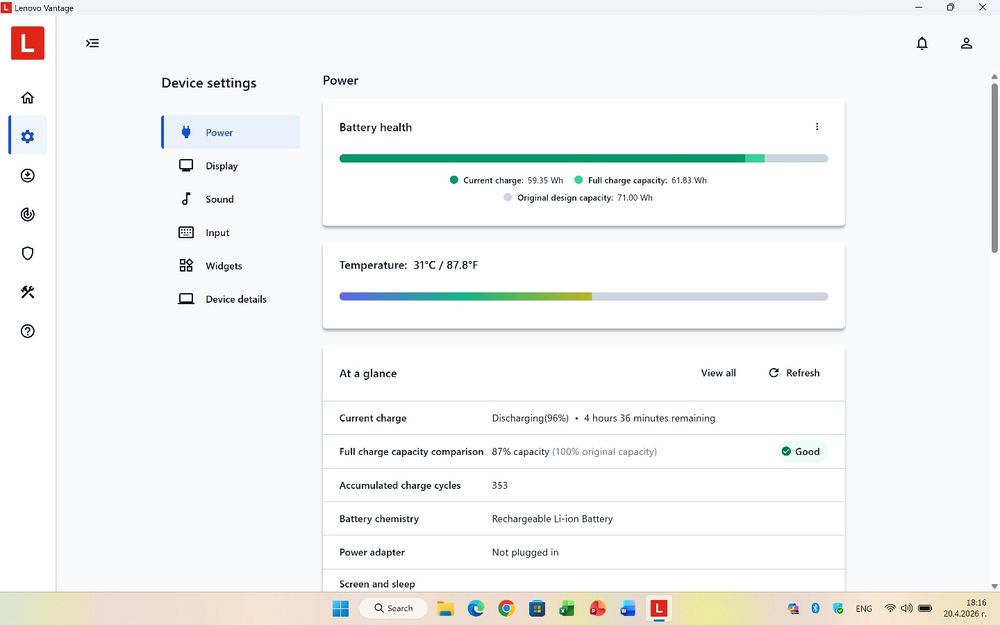This screenshot has height=625, width=1000.
Task: Select the Display tab in Device settings
Action: pos(231,166)
